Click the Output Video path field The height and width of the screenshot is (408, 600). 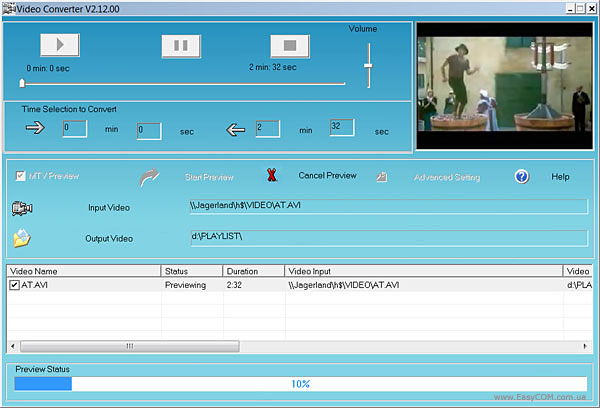point(385,238)
